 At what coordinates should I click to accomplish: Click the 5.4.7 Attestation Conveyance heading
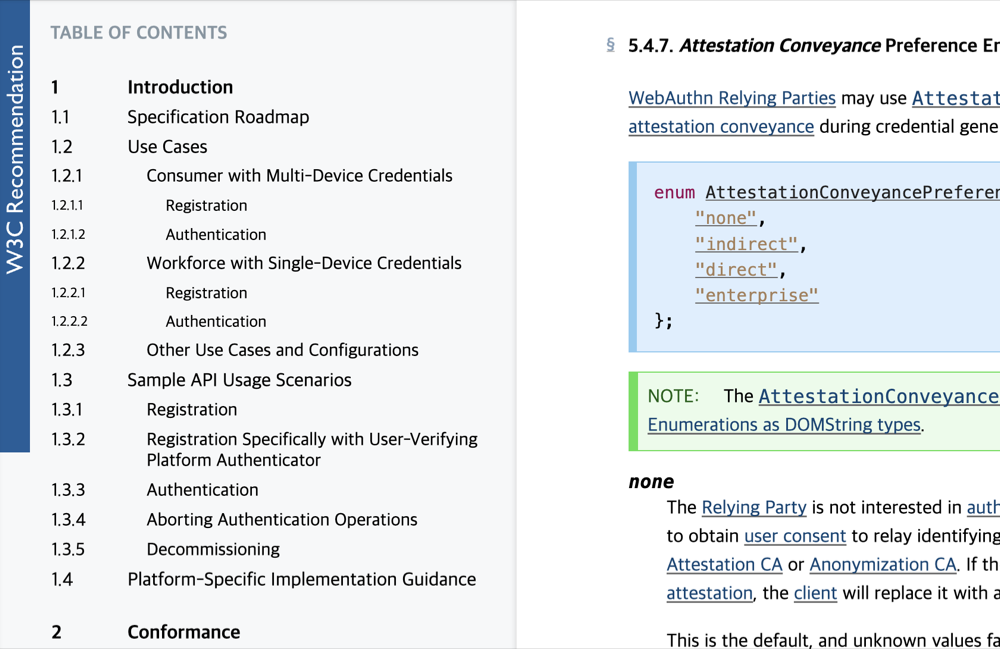(814, 46)
